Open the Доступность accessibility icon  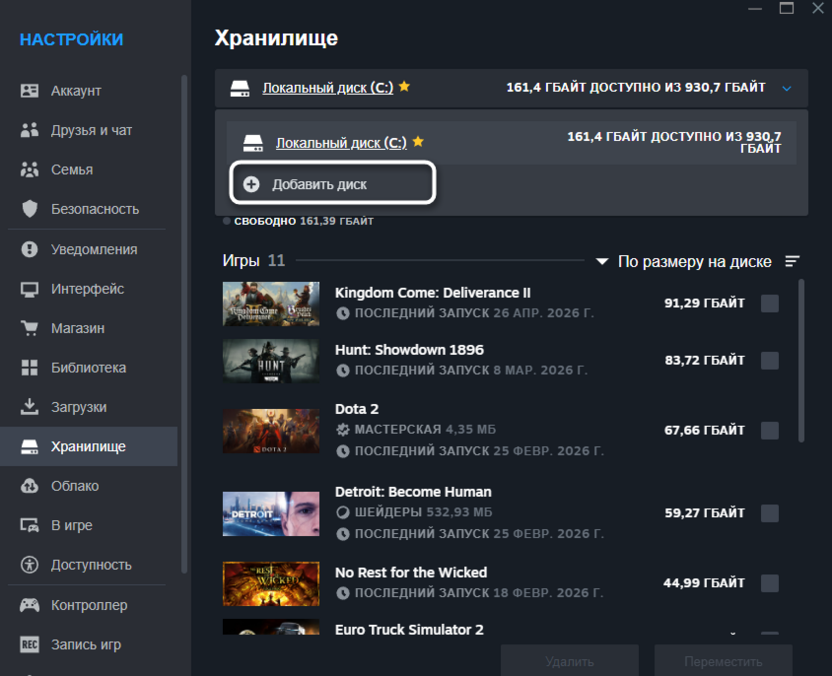coord(29,565)
